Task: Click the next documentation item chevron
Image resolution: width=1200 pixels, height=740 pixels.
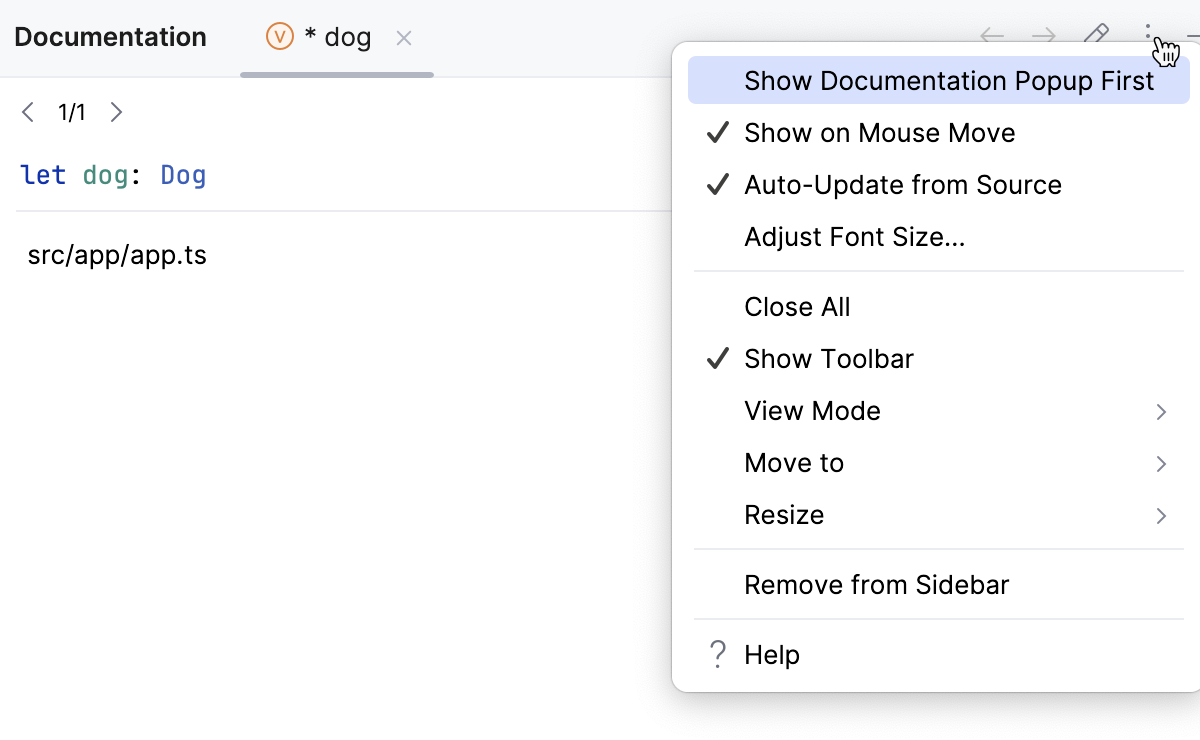Action: click(x=116, y=112)
